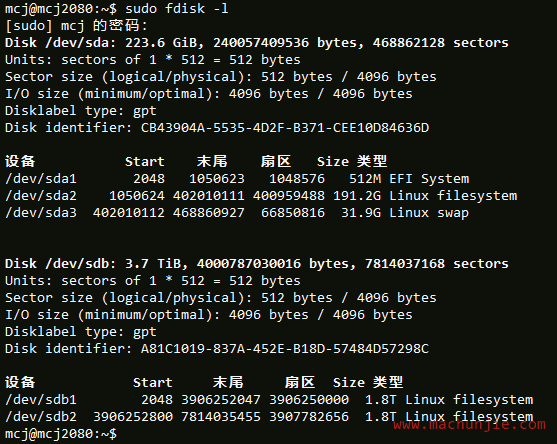Screen dimensions: 557x444
Task: Click the sdb disk identifier A81C1019 string
Action: point(285,348)
